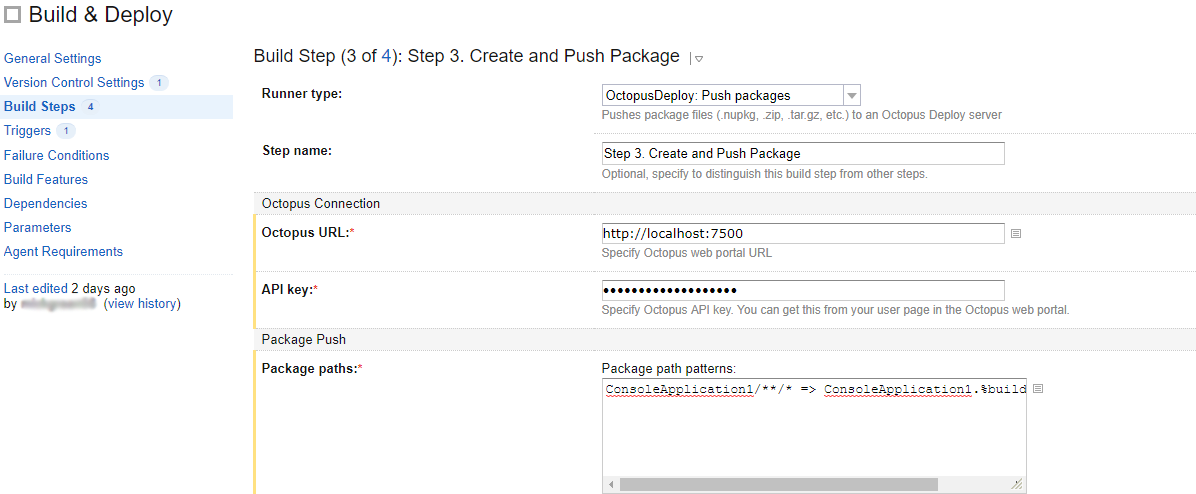Open Version Control Settings page

[x=74, y=82]
